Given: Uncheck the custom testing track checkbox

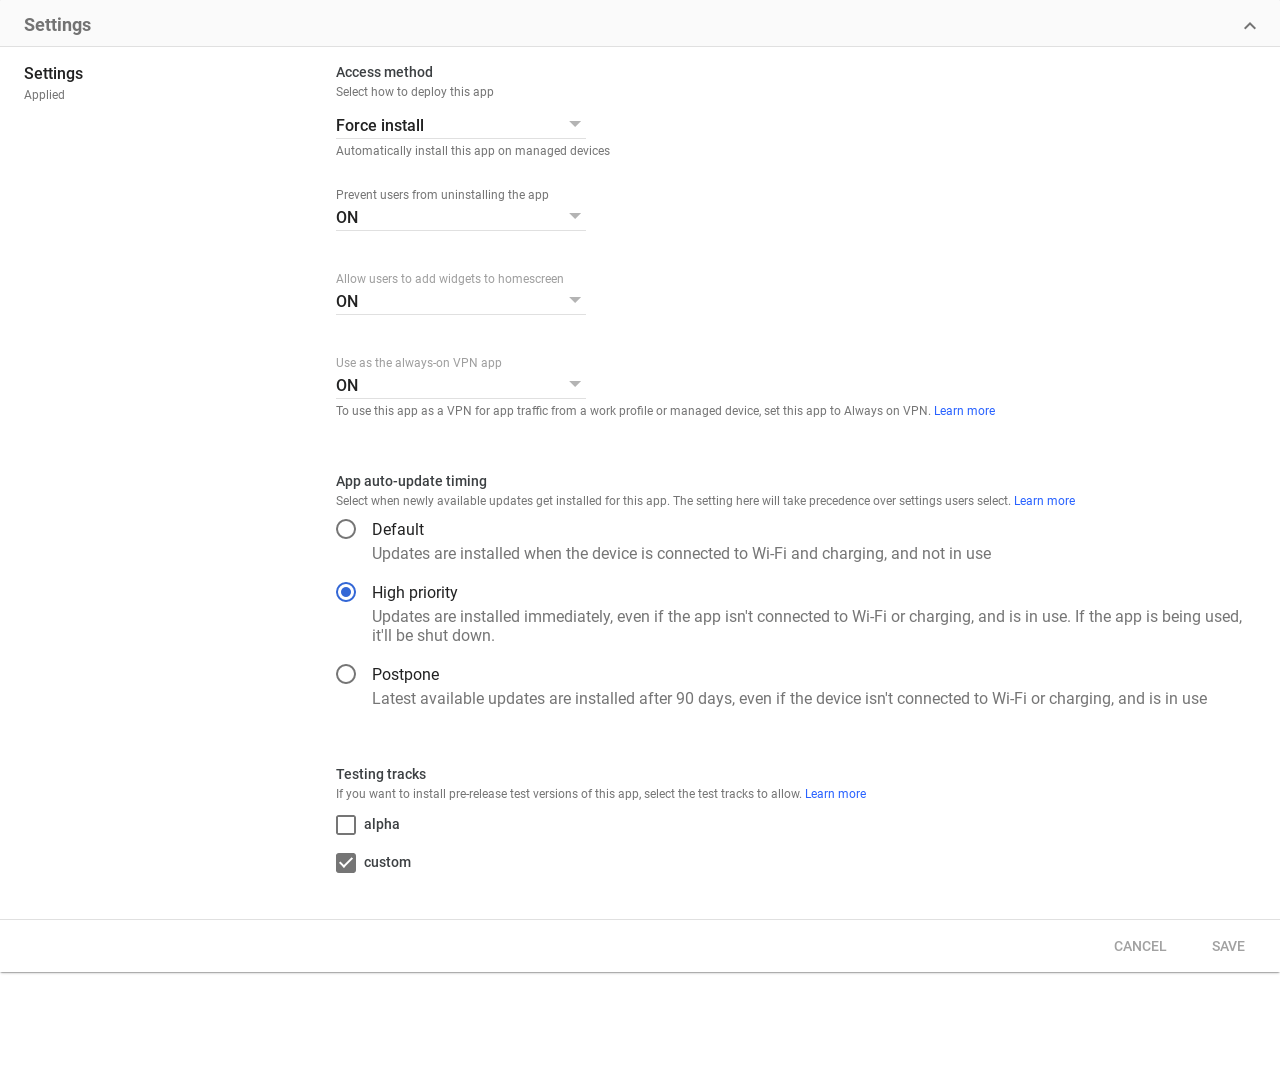Looking at the screenshot, I should 346,863.
